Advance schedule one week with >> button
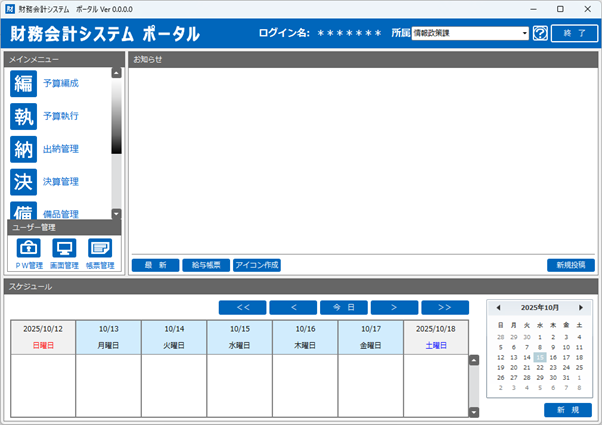 pos(445,307)
